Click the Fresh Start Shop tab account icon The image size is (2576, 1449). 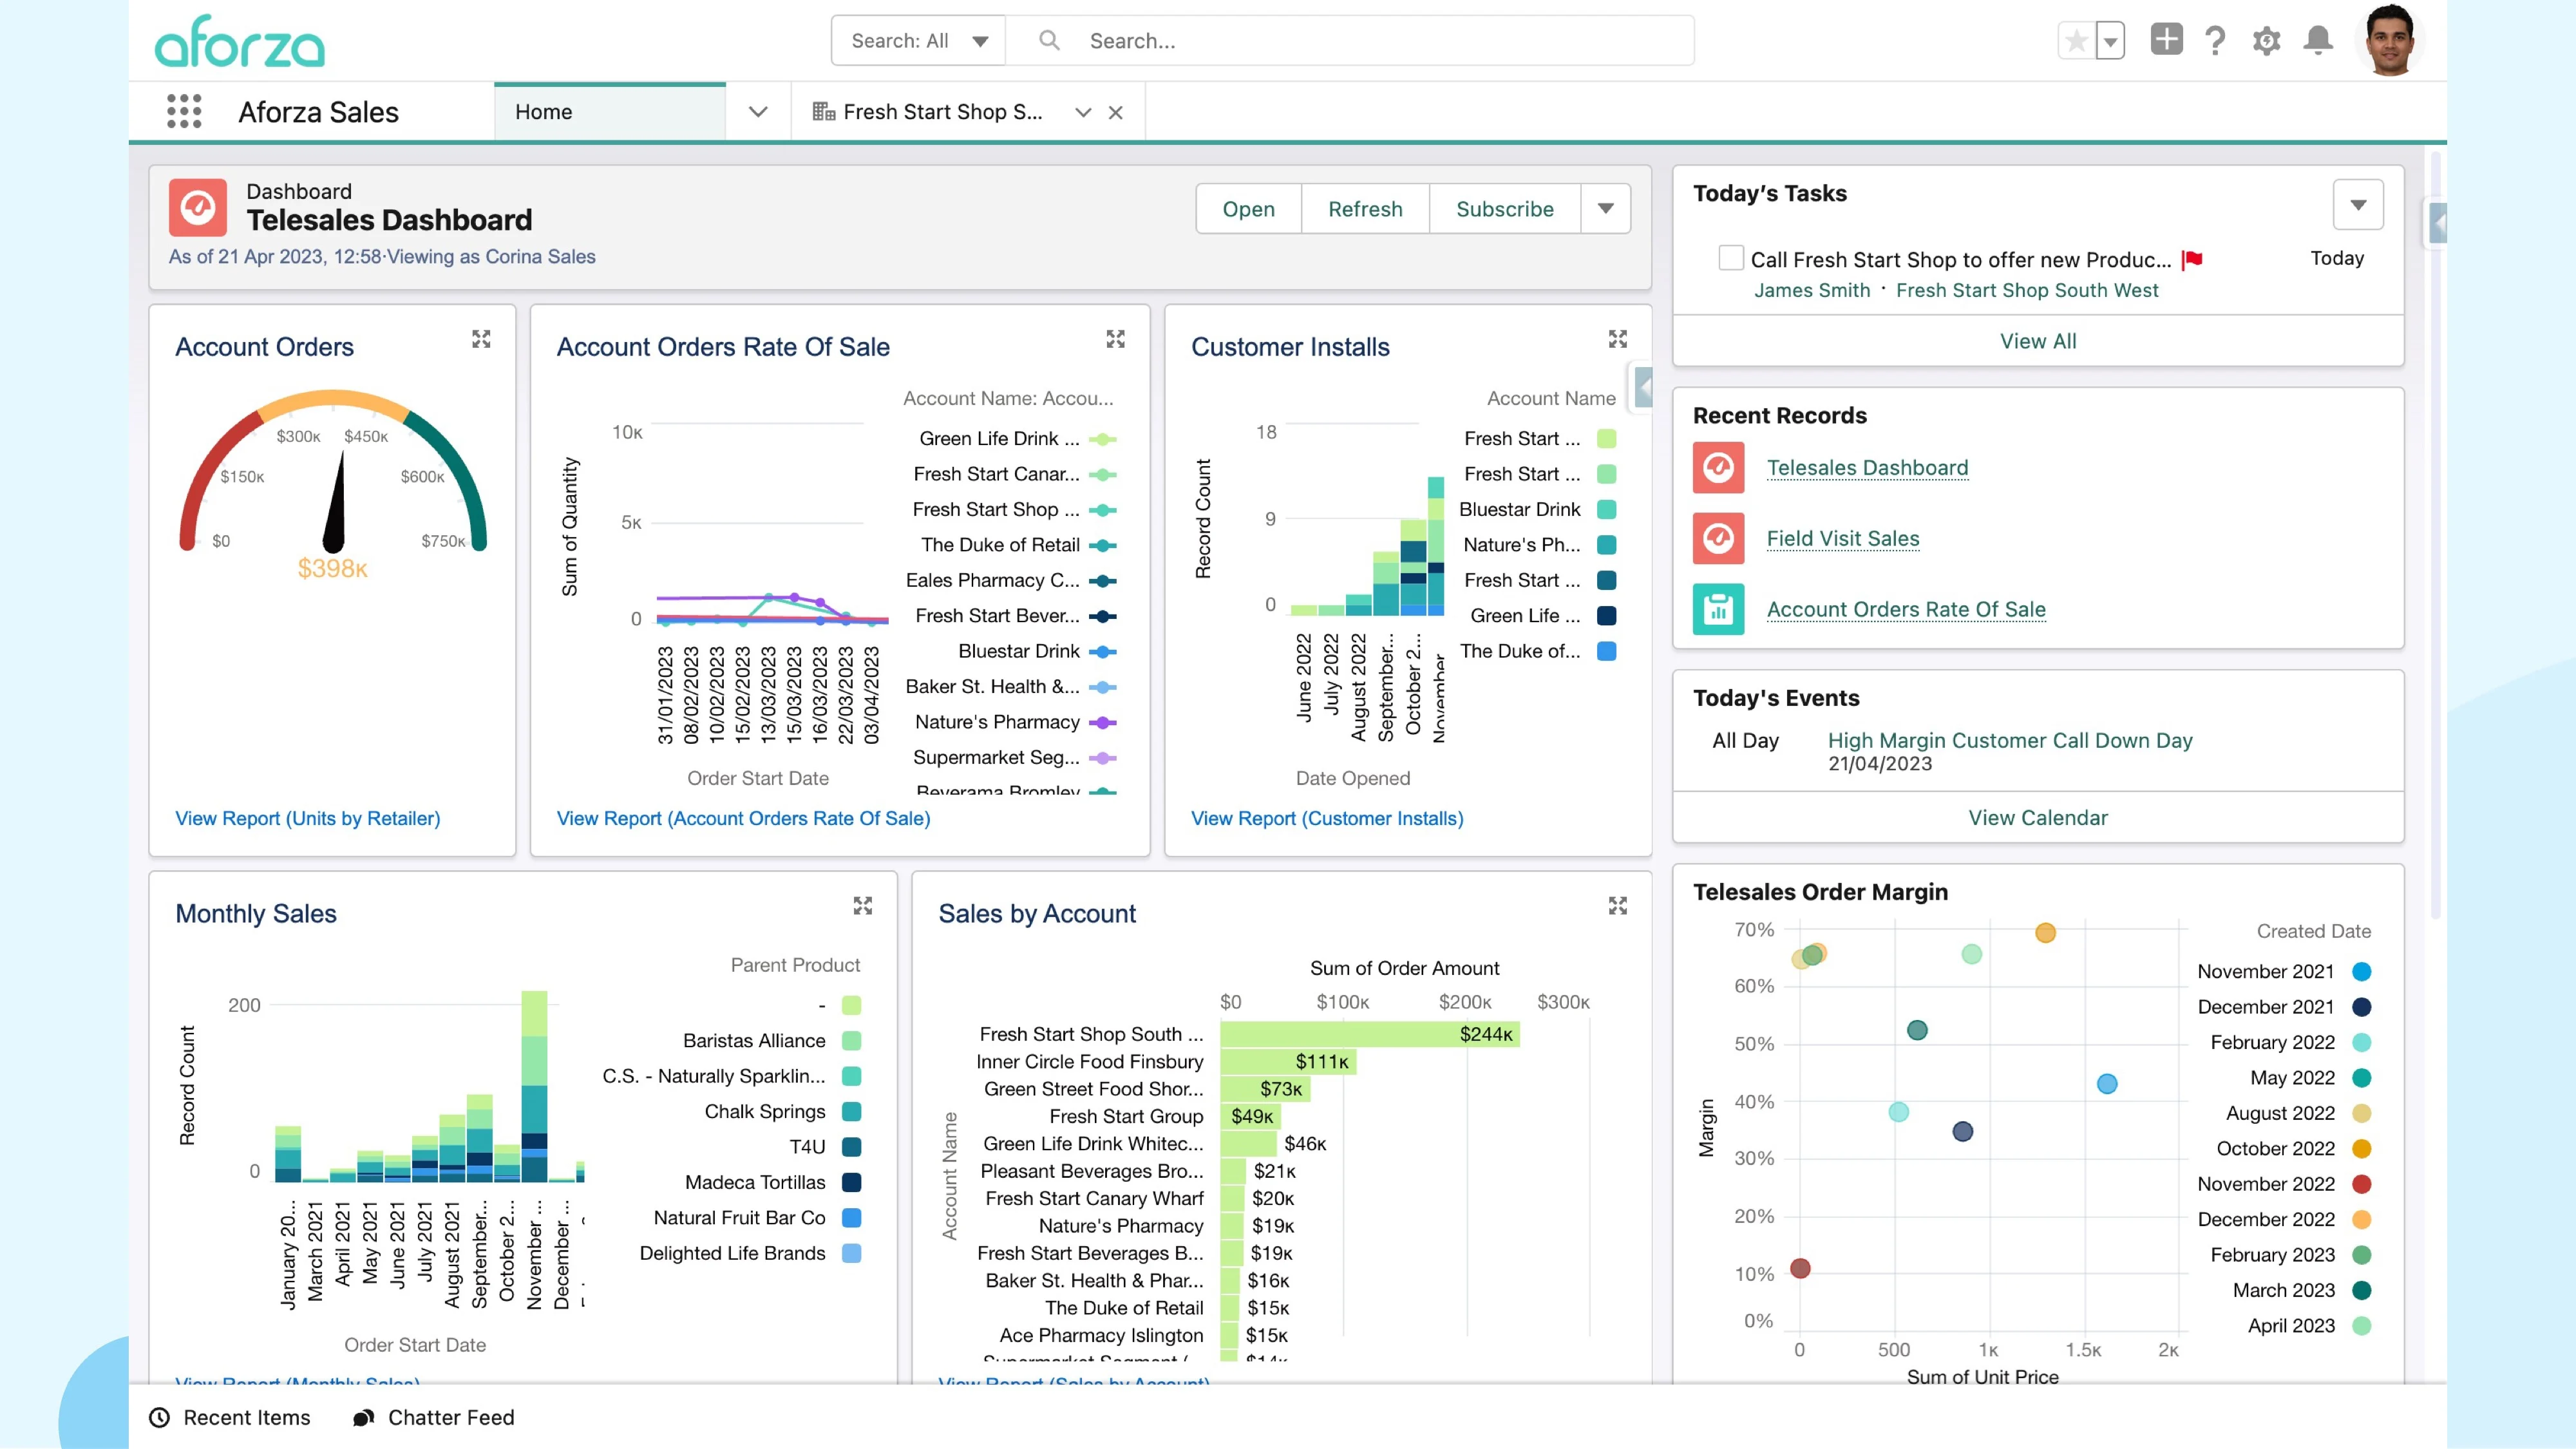click(x=823, y=112)
